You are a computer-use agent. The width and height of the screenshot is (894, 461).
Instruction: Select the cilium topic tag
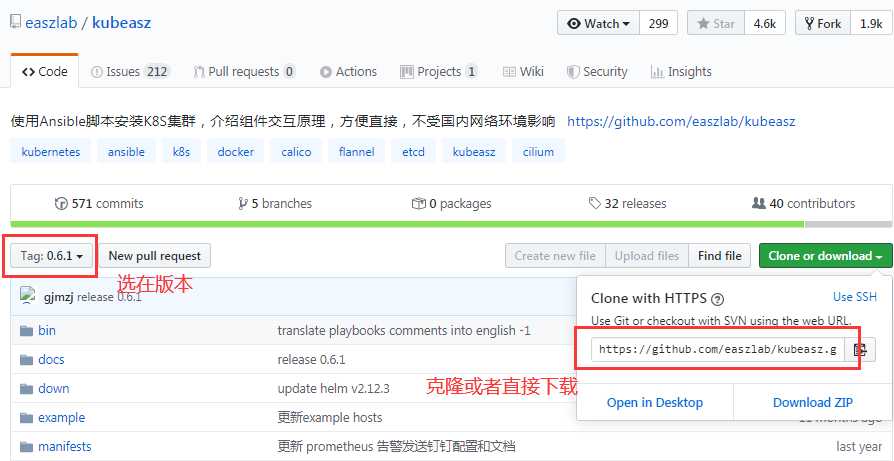pos(538,152)
